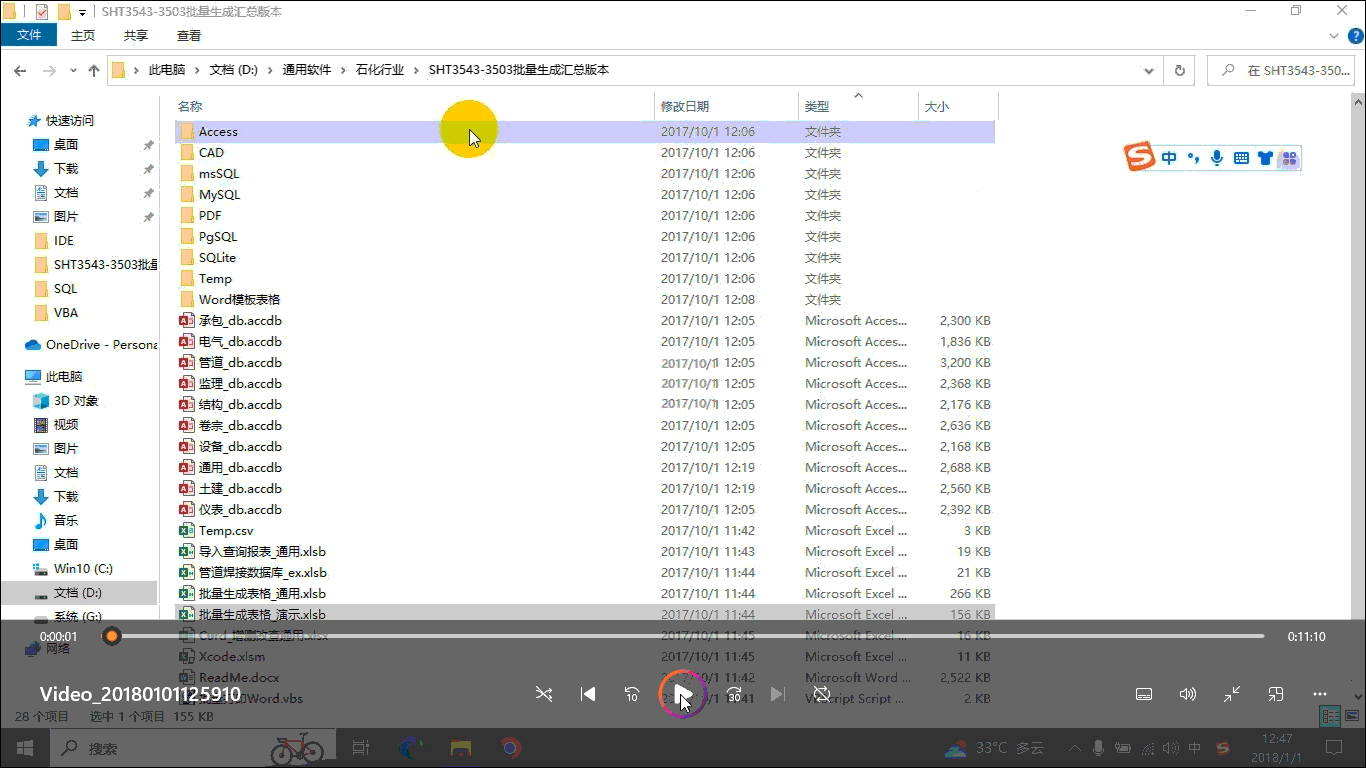Expand the breadcrumb chevron after 石化行业

click(x=416, y=70)
